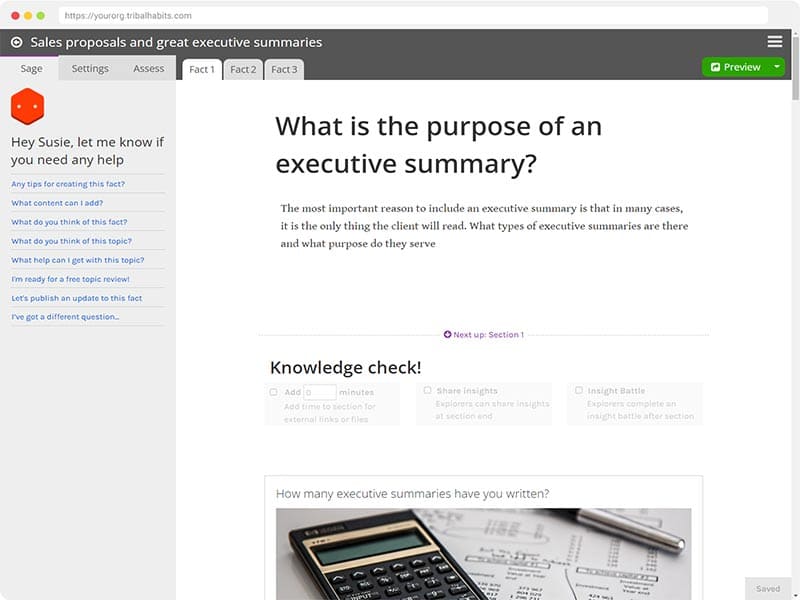This screenshot has height=600, width=800.
Task: Check the Insight Battle checkbox
Action: 579,390
